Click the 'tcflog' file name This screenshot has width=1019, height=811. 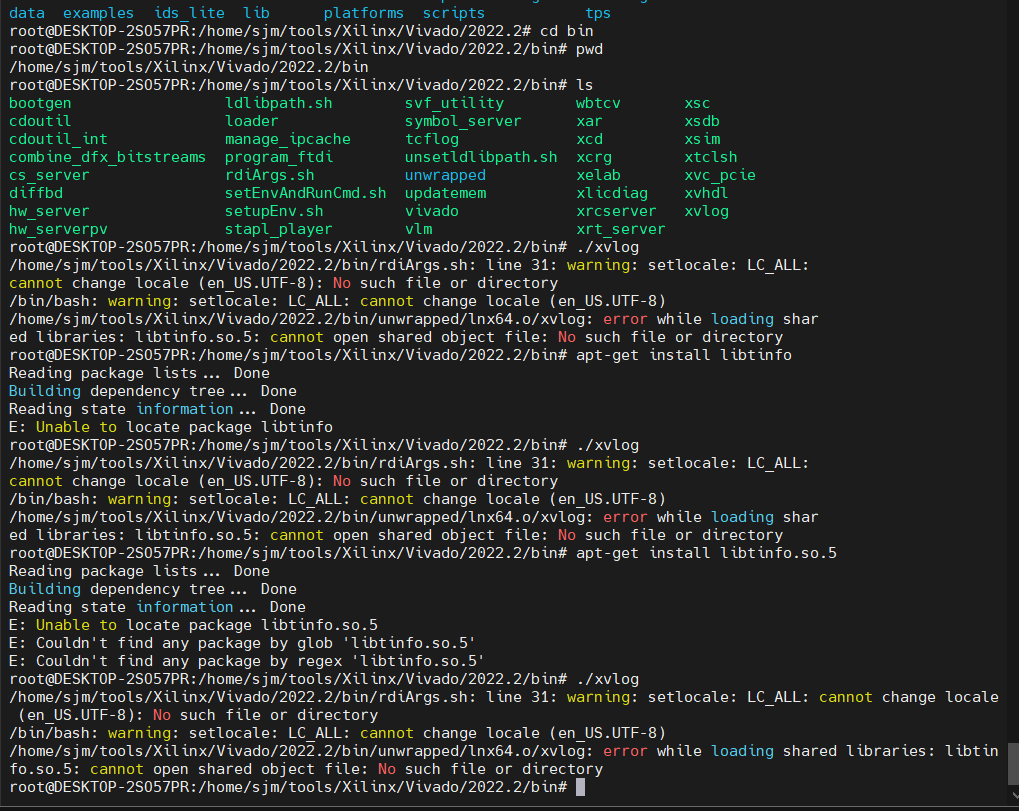tap(432, 139)
